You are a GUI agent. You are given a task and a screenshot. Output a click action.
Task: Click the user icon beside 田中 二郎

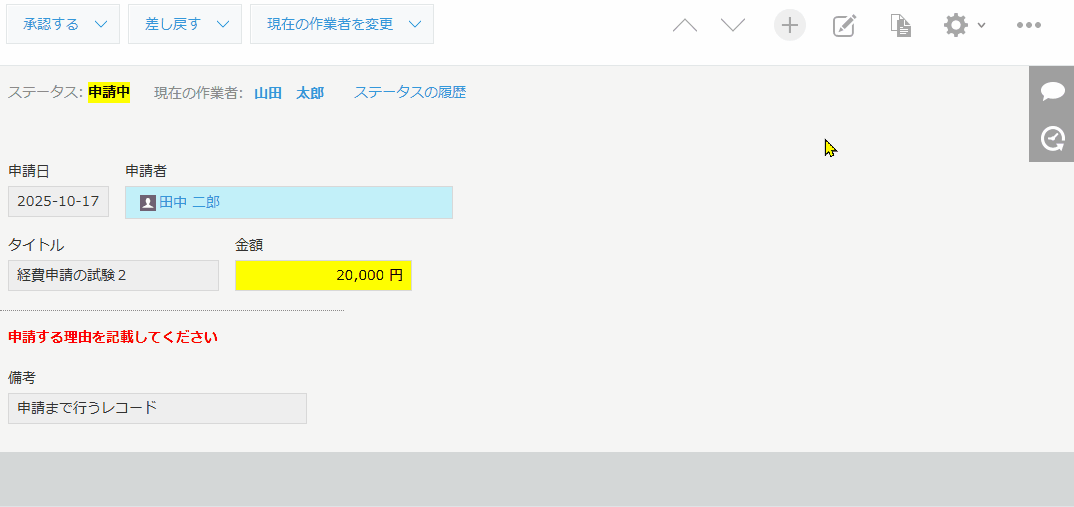click(x=148, y=203)
